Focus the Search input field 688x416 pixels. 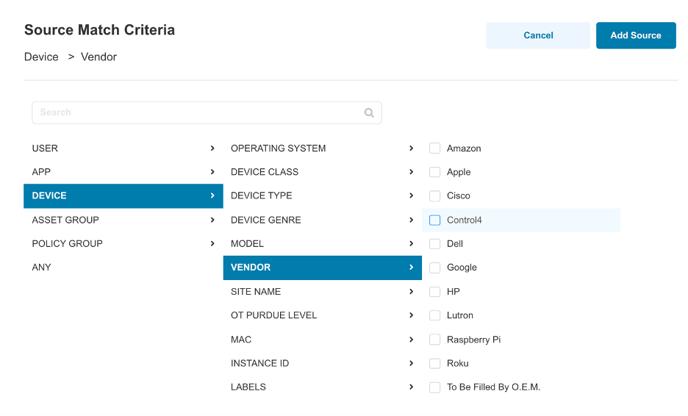(x=207, y=113)
